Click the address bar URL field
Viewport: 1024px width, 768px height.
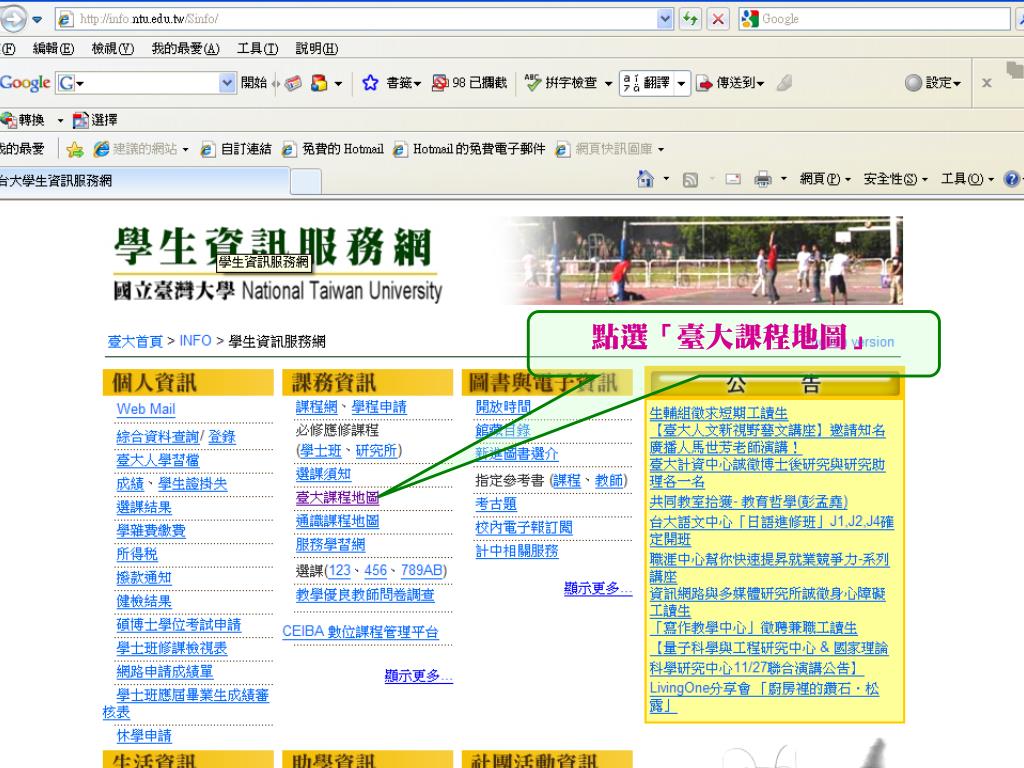[x=366, y=18]
